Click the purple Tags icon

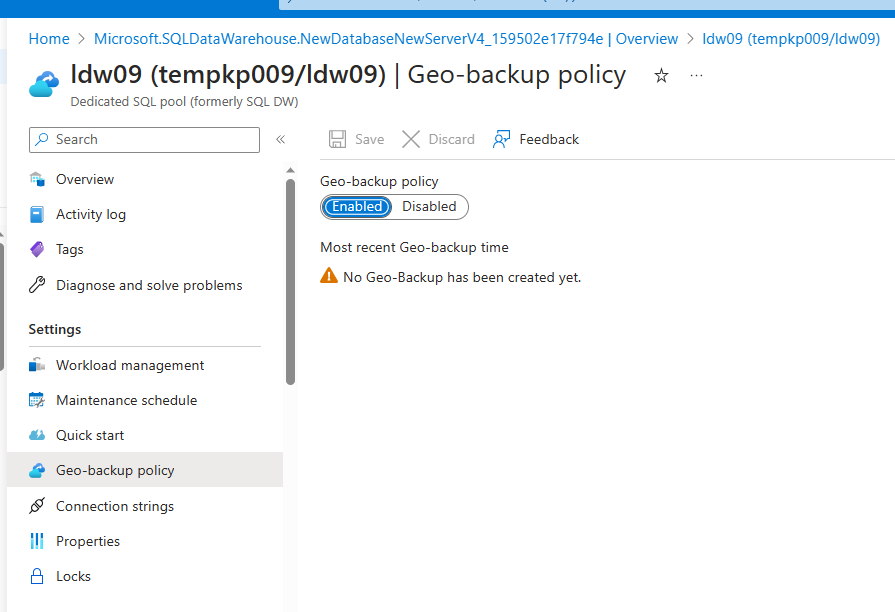coord(37,249)
